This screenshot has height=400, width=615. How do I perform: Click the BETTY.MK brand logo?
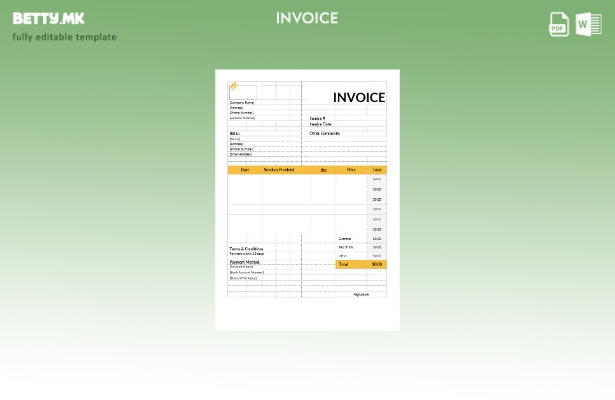tap(48, 18)
